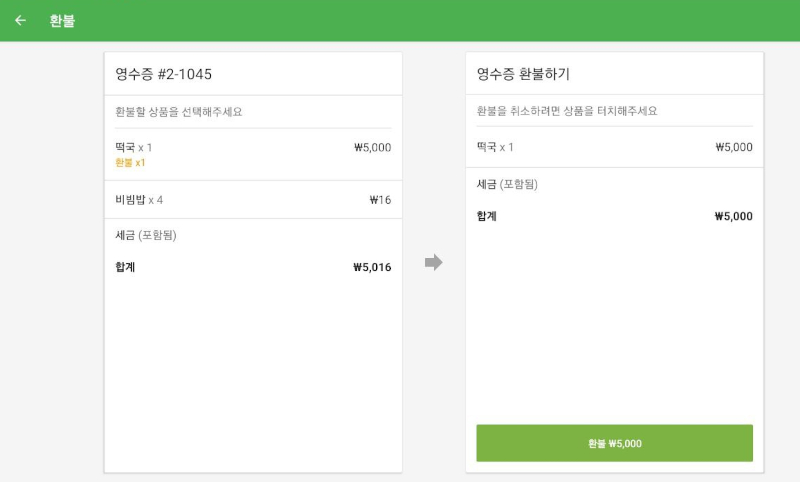Select 떡국 x 1 item in receipt #2-1045
This screenshot has height=482, width=800.
click(253, 155)
